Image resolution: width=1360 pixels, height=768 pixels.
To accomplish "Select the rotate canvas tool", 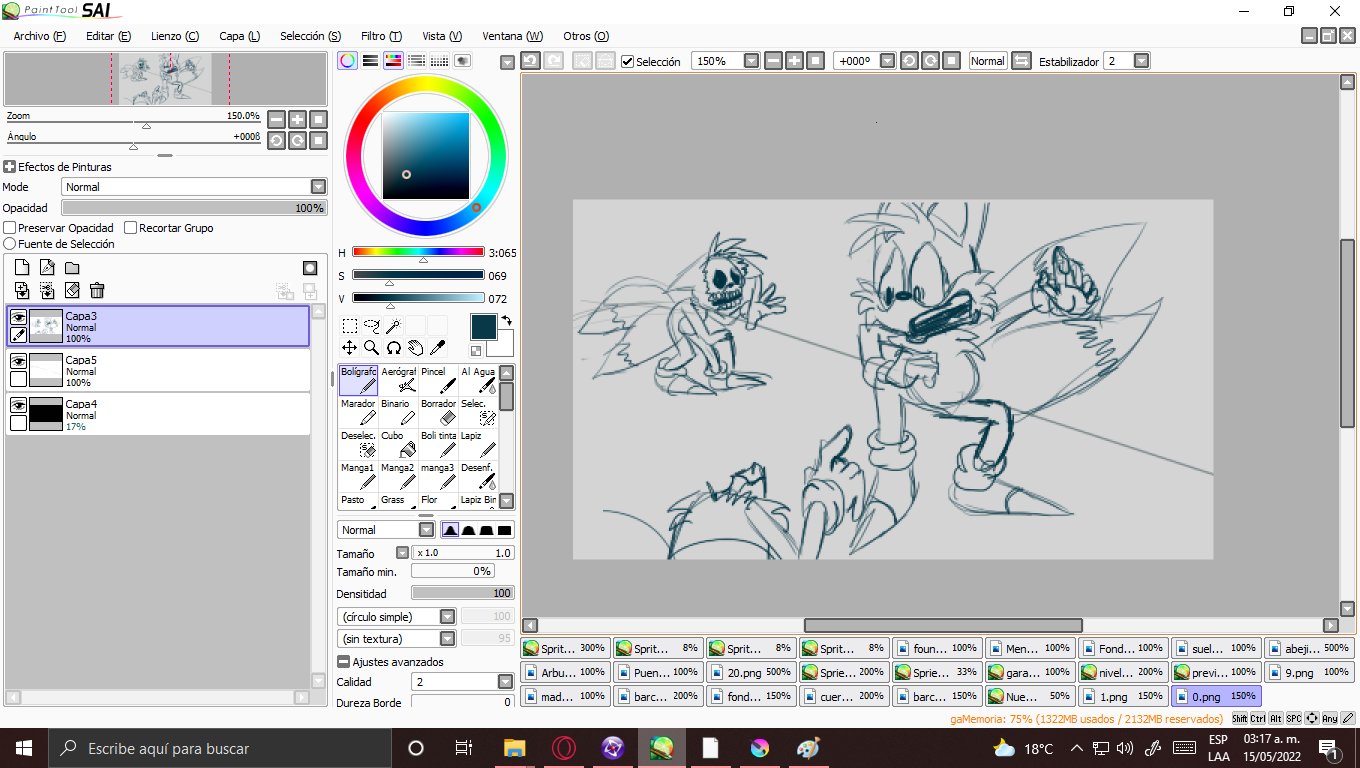I will pos(393,347).
